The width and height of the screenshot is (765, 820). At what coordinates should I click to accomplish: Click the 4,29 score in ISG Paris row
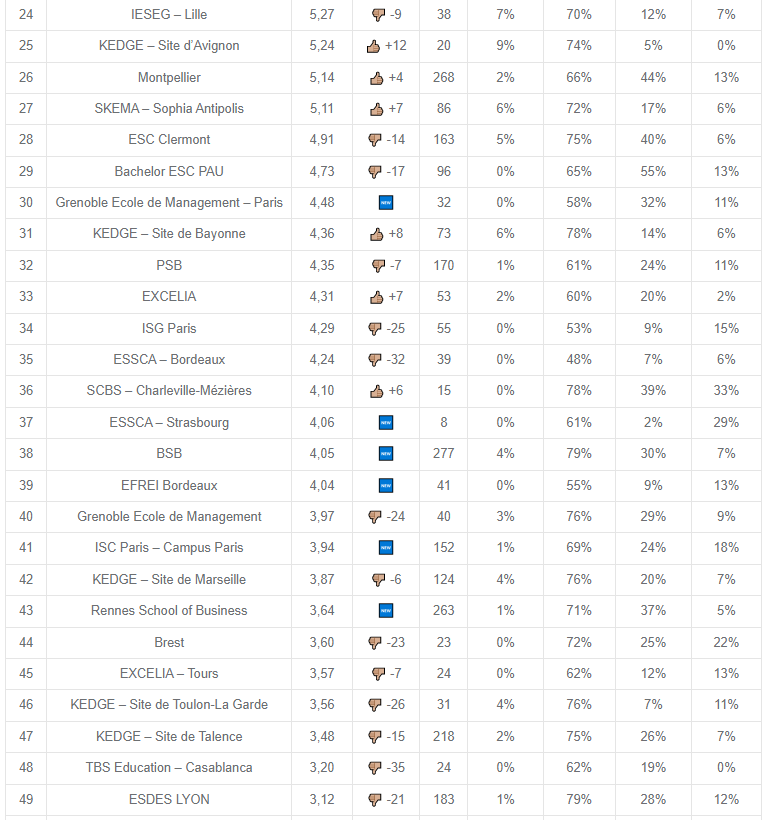pos(321,329)
